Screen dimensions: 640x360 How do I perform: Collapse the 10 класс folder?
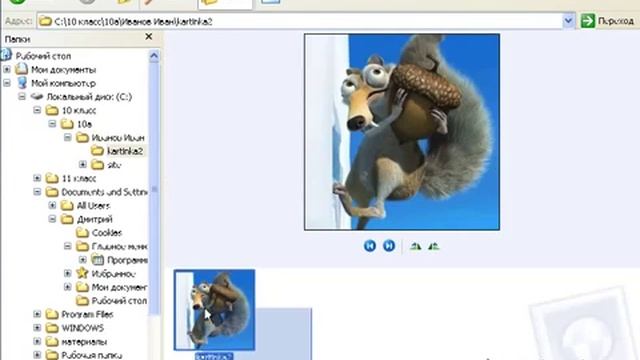click(37, 110)
